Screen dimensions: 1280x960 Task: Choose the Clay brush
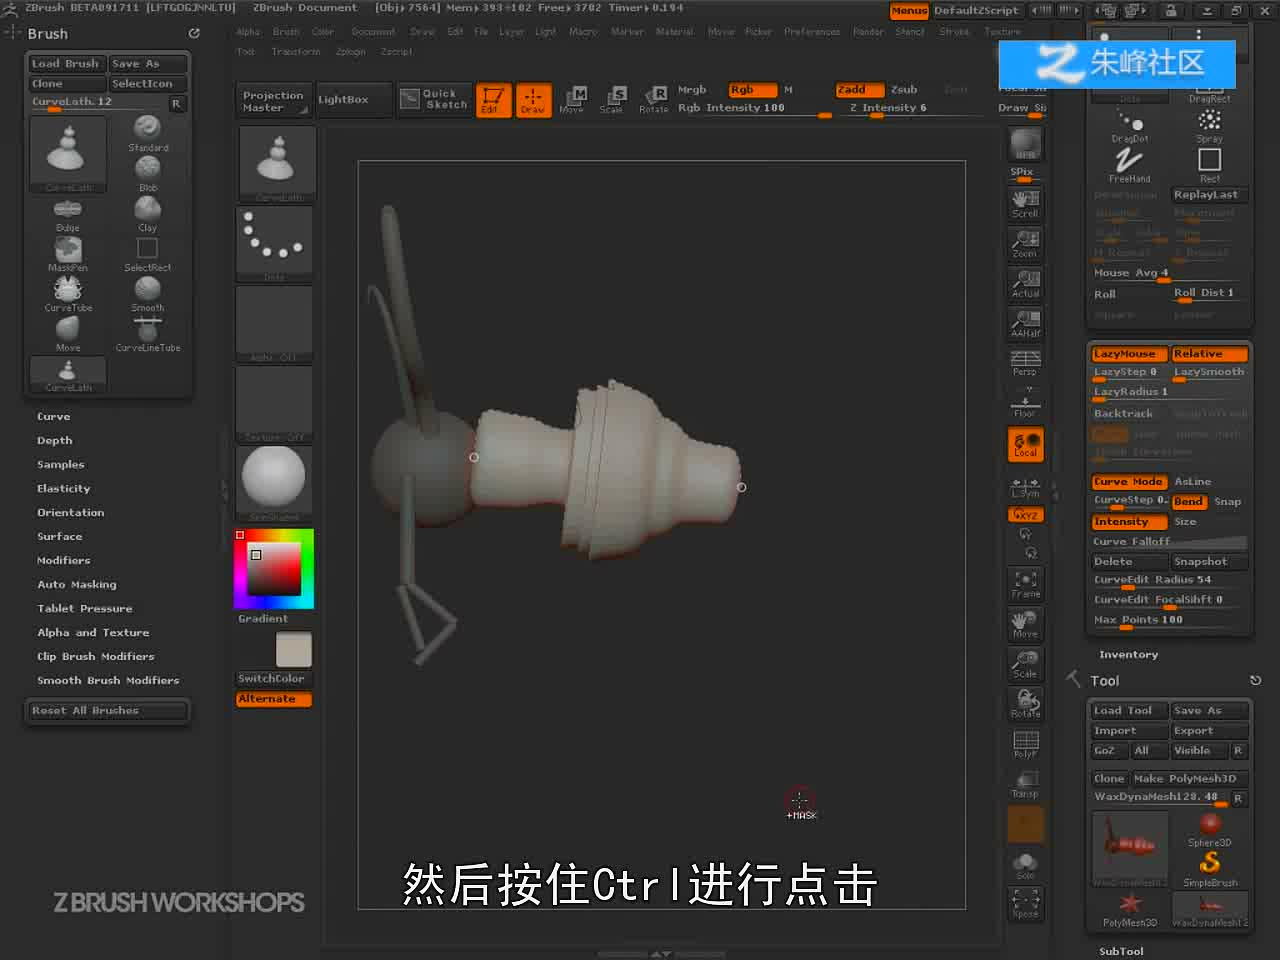148,213
